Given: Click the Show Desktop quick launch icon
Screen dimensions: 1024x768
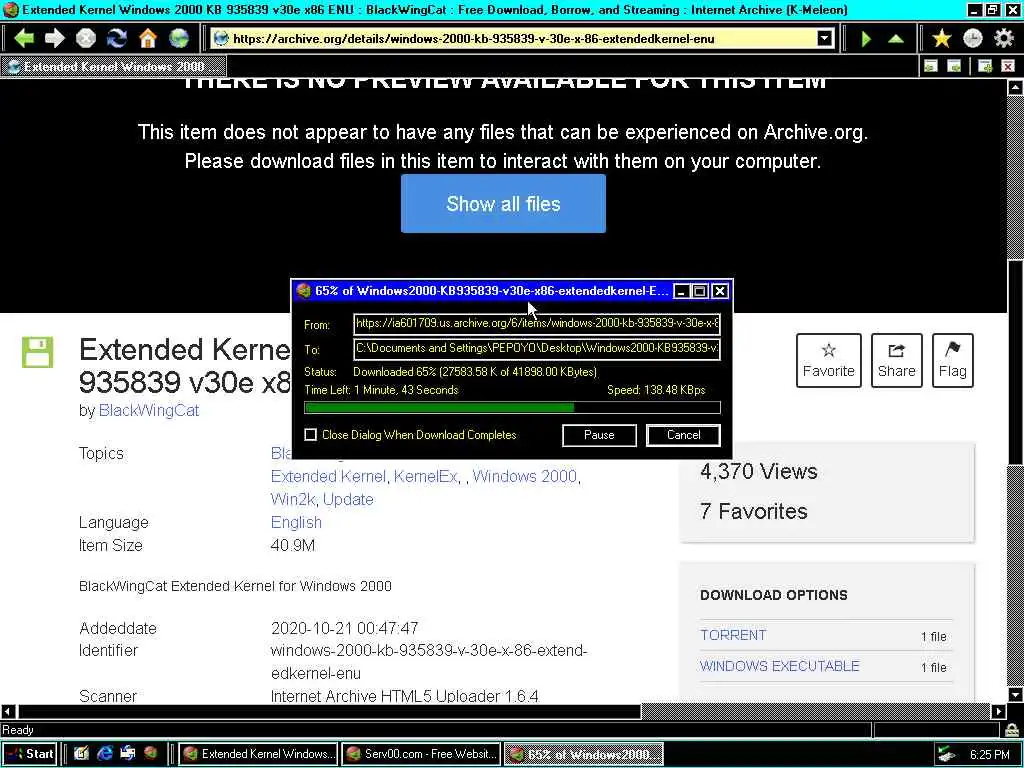Looking at the screenshot, I should point(81,754).
